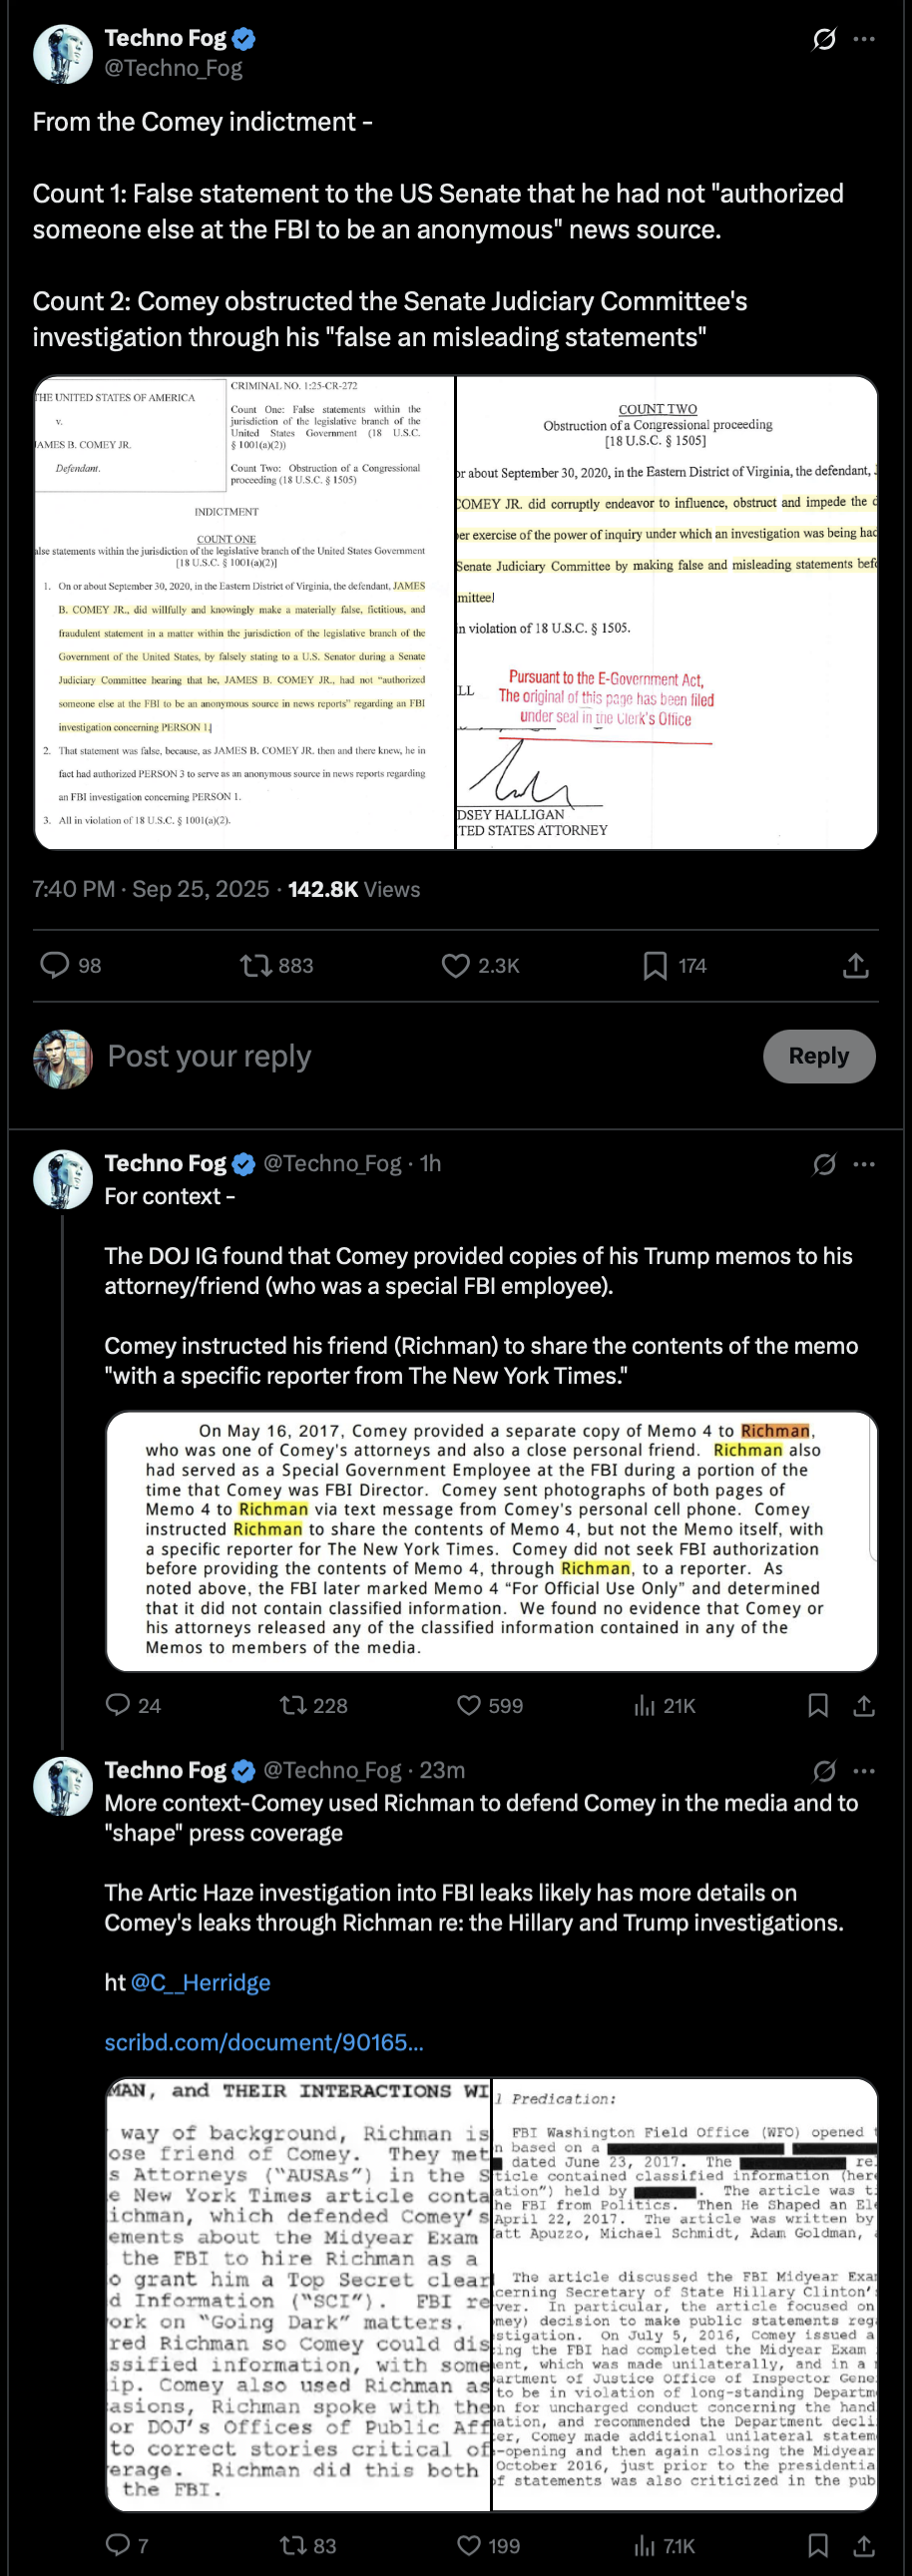Open more options on 'More context' reply
912x2576 pixels.
864,1771
